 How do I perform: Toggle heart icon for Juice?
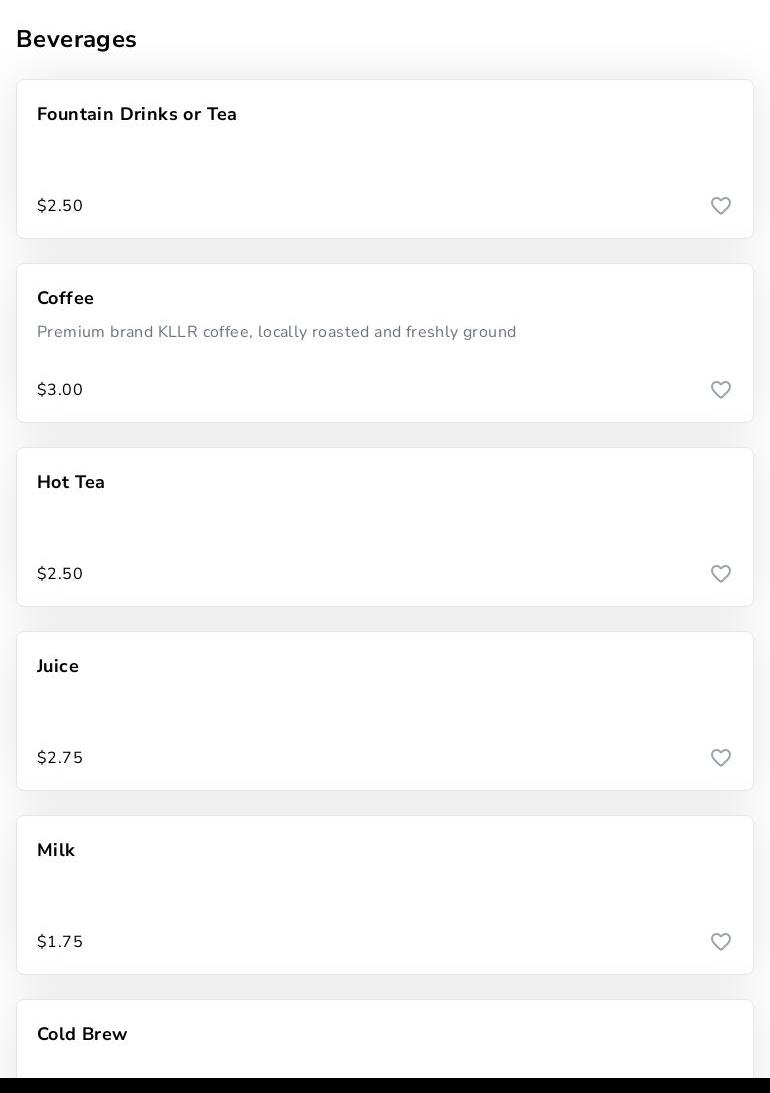click(721, 758)
